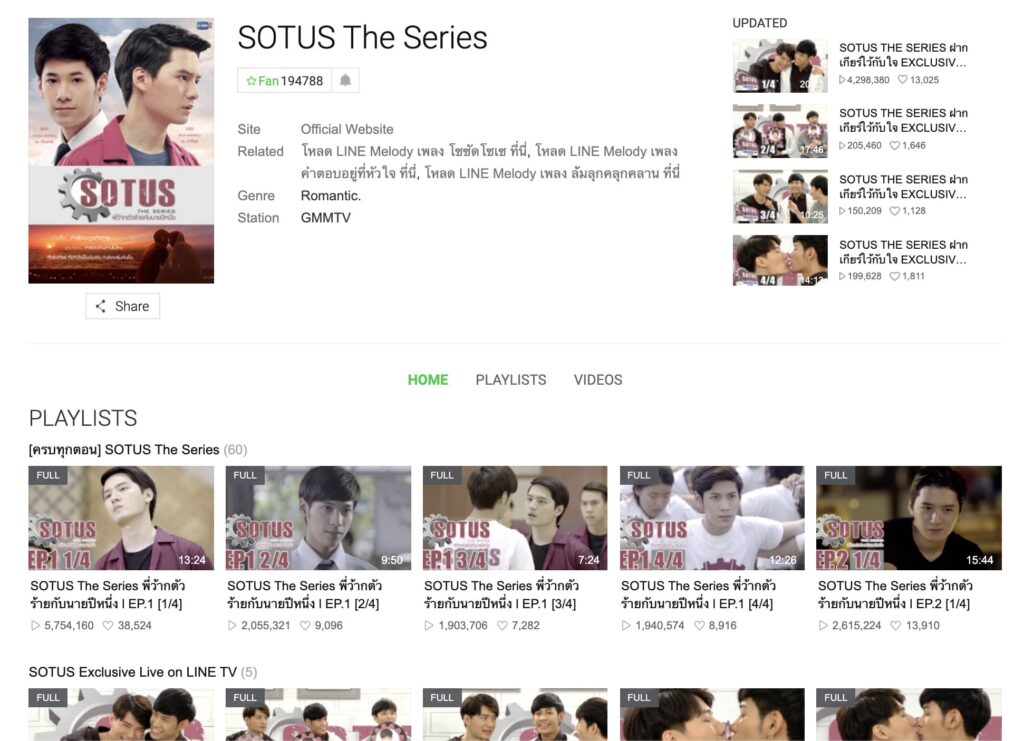Click the play icon beside 2,615,224 views
The height and width of the screenshot is (741, 1024).
coord(823,625)
